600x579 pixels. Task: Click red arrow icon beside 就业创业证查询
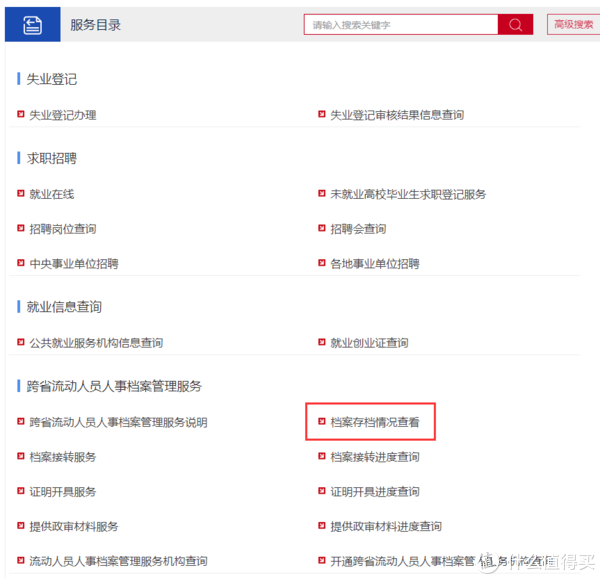pyautogui.click(x=322, y=342)
